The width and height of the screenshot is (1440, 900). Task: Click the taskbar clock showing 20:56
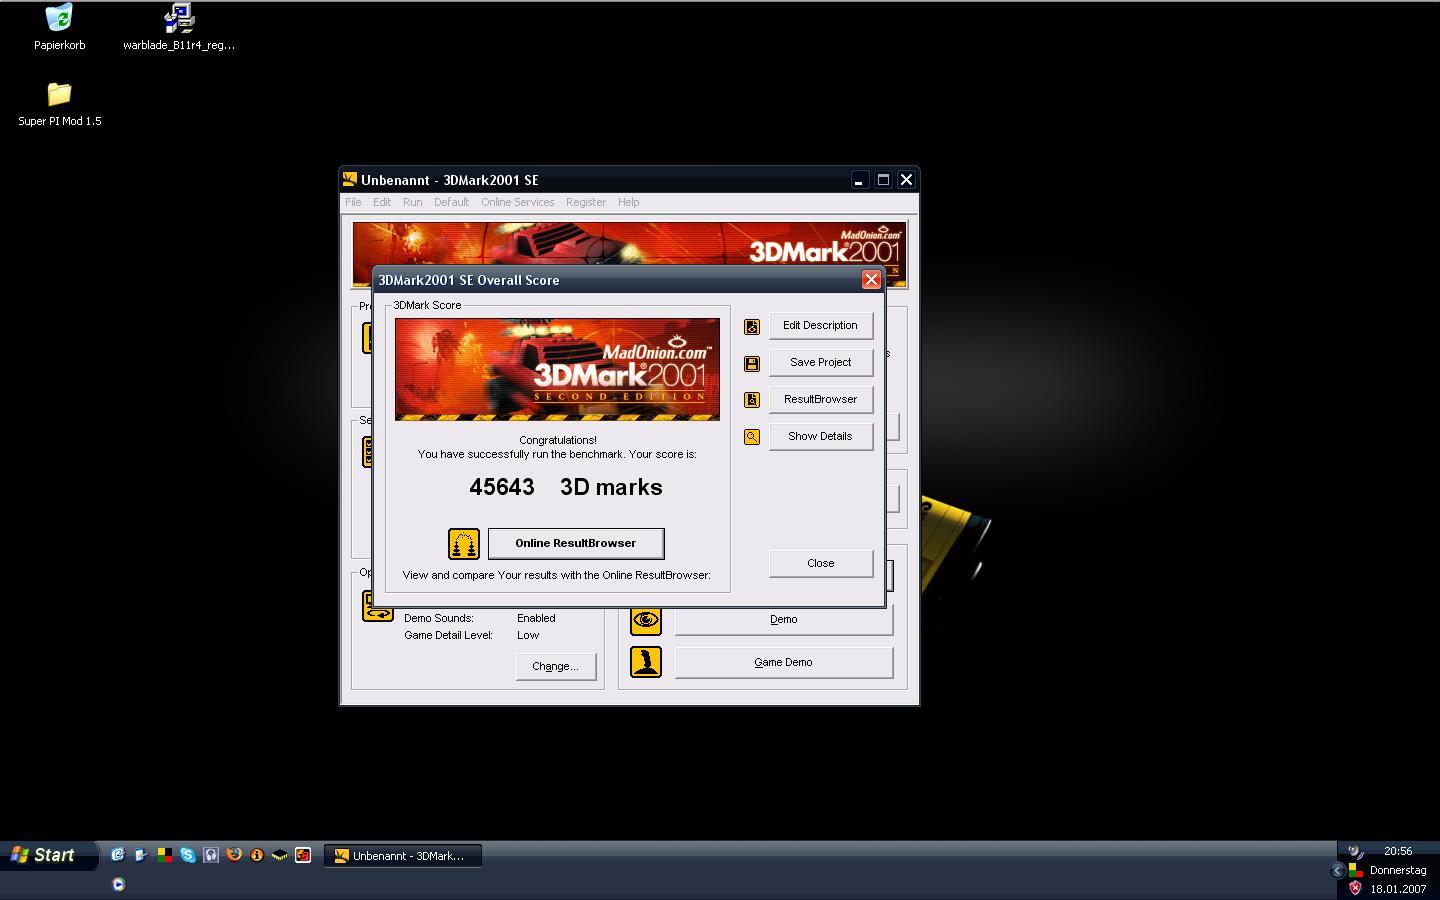[x=1398, y=851]
